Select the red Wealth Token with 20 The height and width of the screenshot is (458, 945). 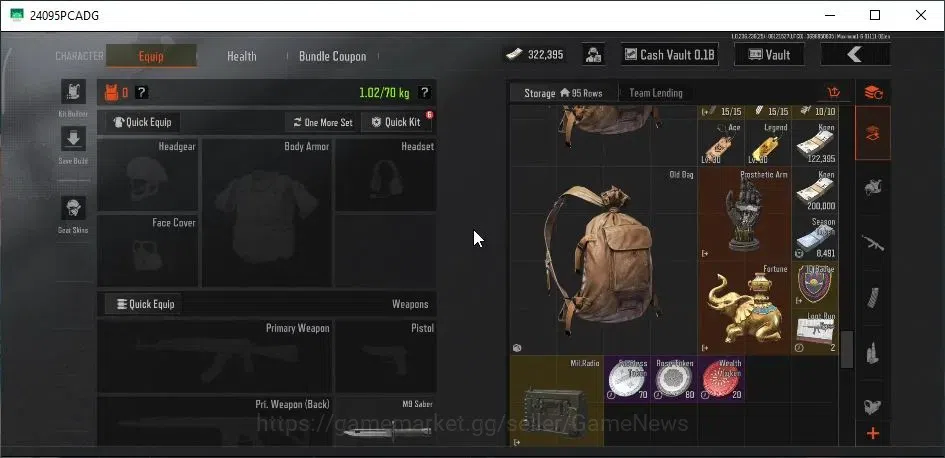(721, 378)
